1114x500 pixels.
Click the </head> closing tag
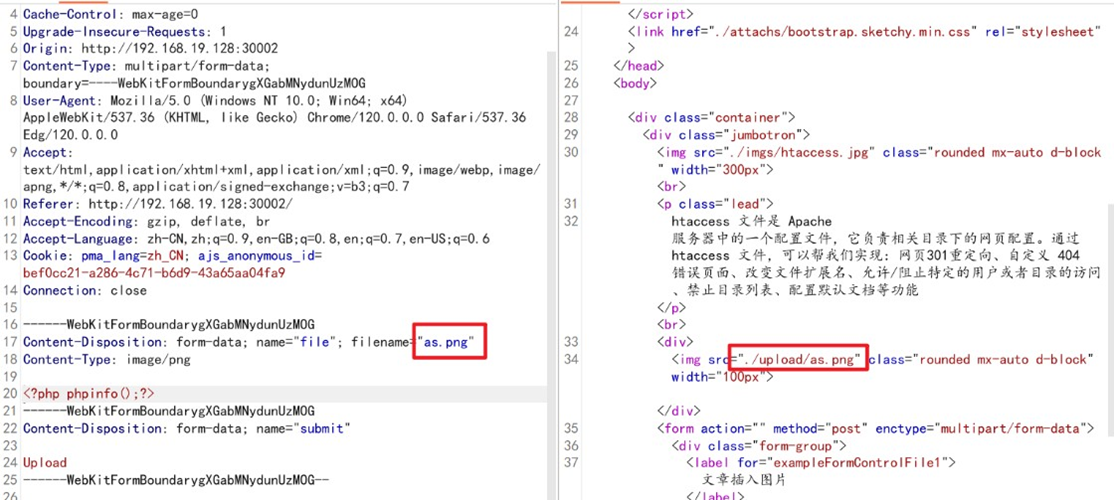pos(639,66)
